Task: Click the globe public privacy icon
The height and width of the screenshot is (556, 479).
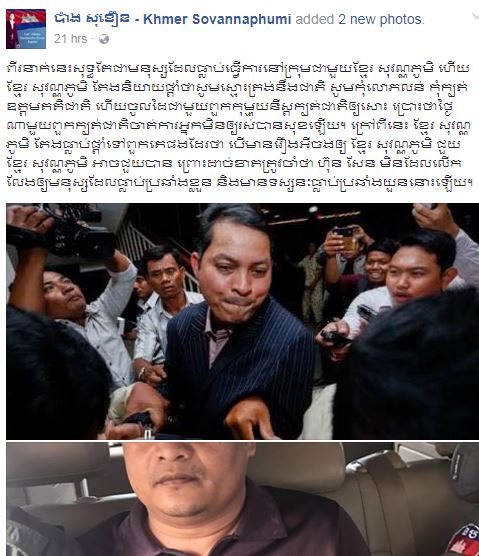Action: tap(104, 39)
